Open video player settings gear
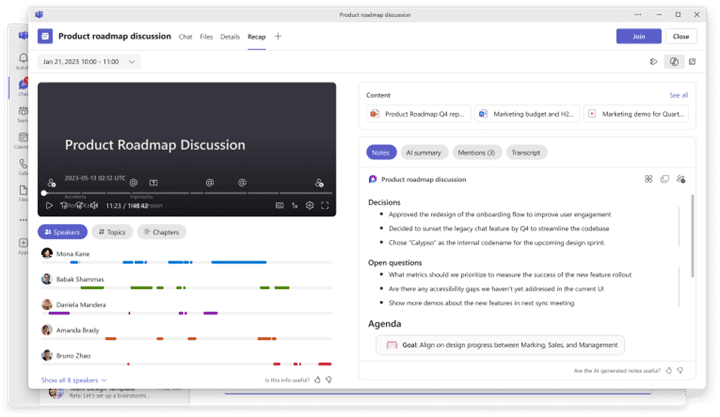Viewport: 720px width, 417px height. tap(310, 205)
